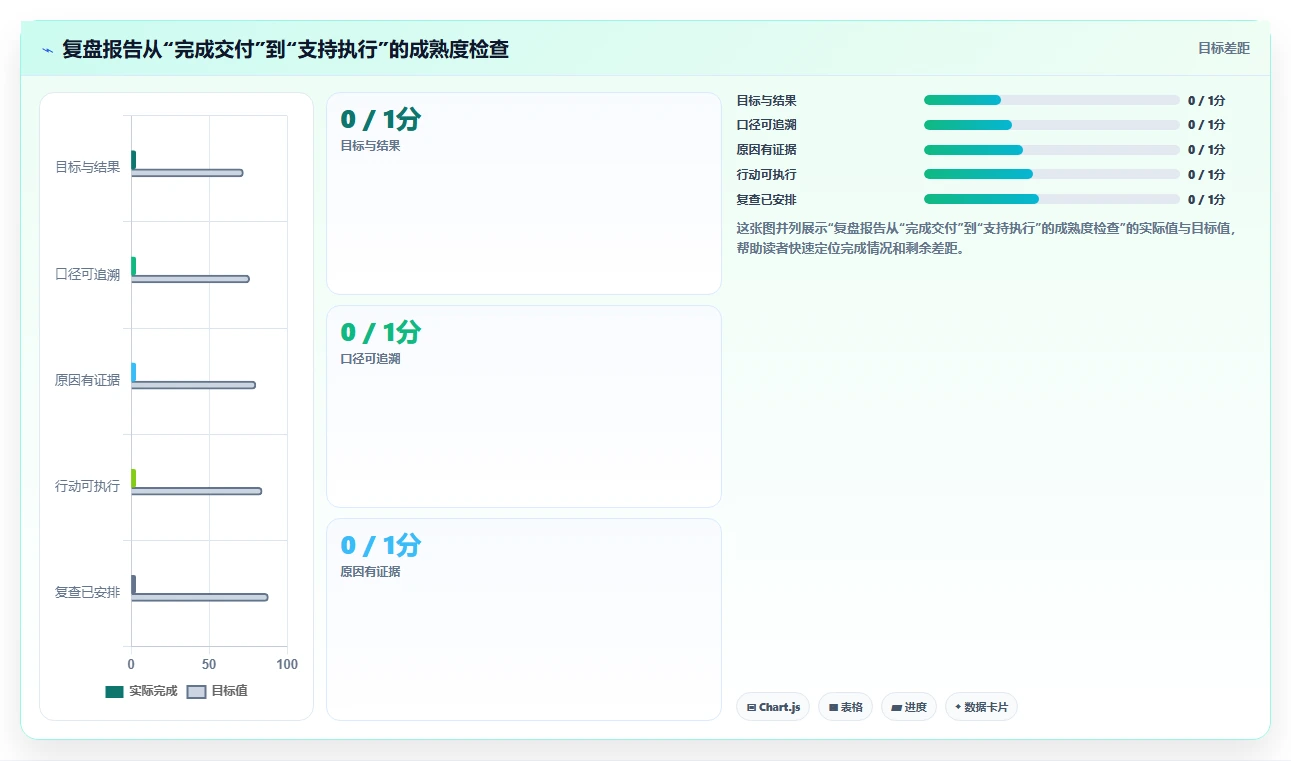Click the chart axis label 复查已安排
Image resolution: width=1291 pixels, height=761 pixels.
pyautogui.click(x=87, y=592)
